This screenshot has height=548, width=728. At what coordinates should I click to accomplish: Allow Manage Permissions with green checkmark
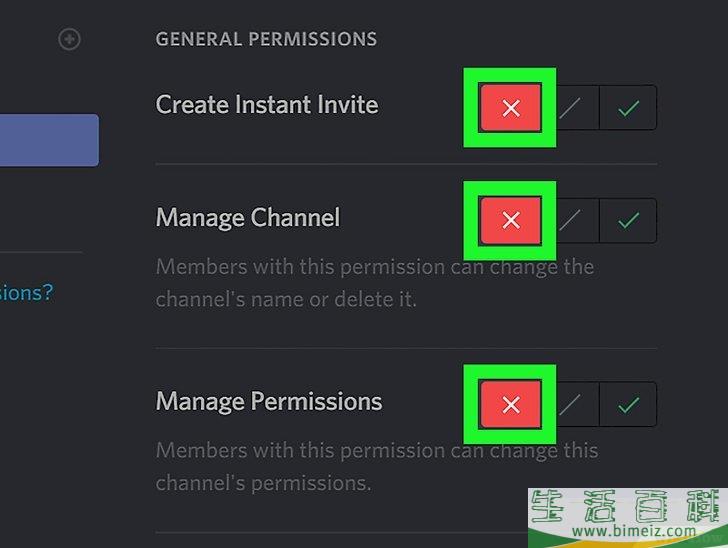pyautogui.click(x=628, y=404)
